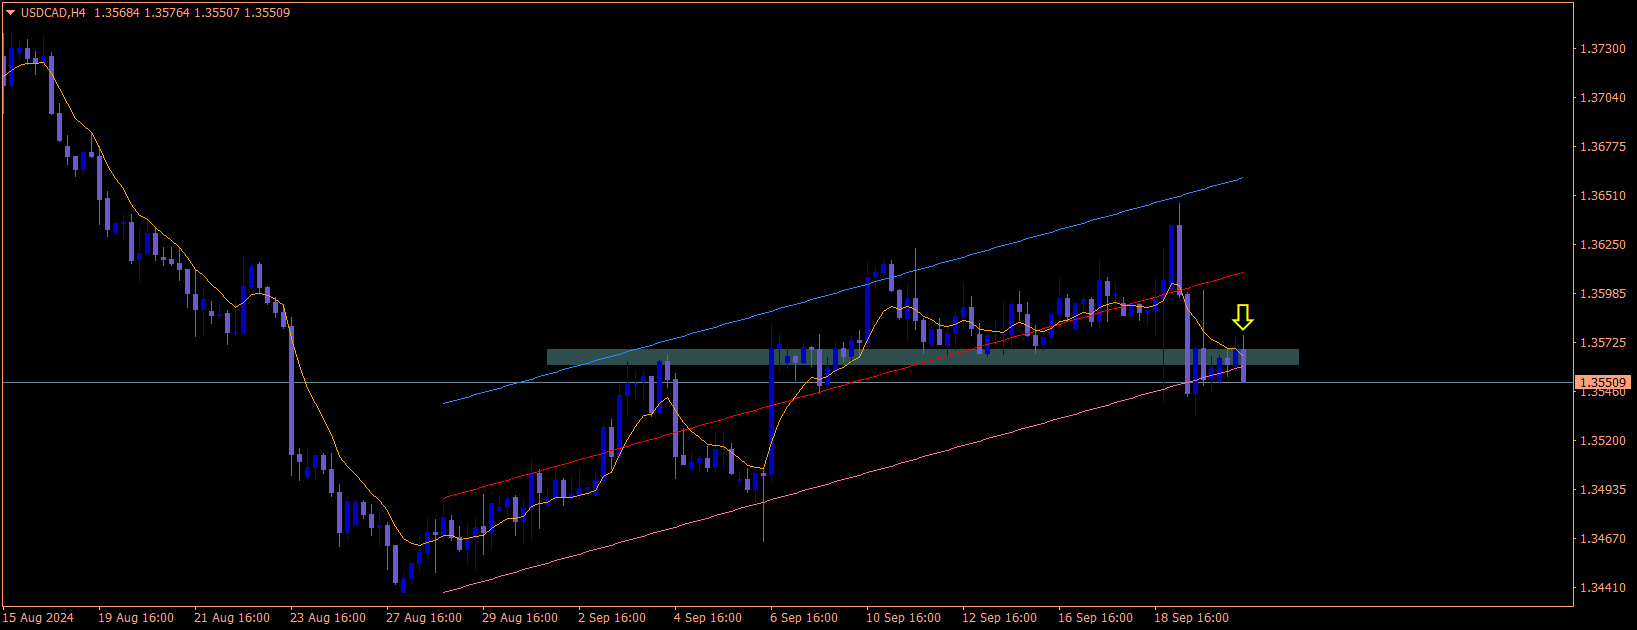The image size is (1637, 630).
Task: Click the 2 Sep 16:00 time label
Action: (x=612, y=618)
